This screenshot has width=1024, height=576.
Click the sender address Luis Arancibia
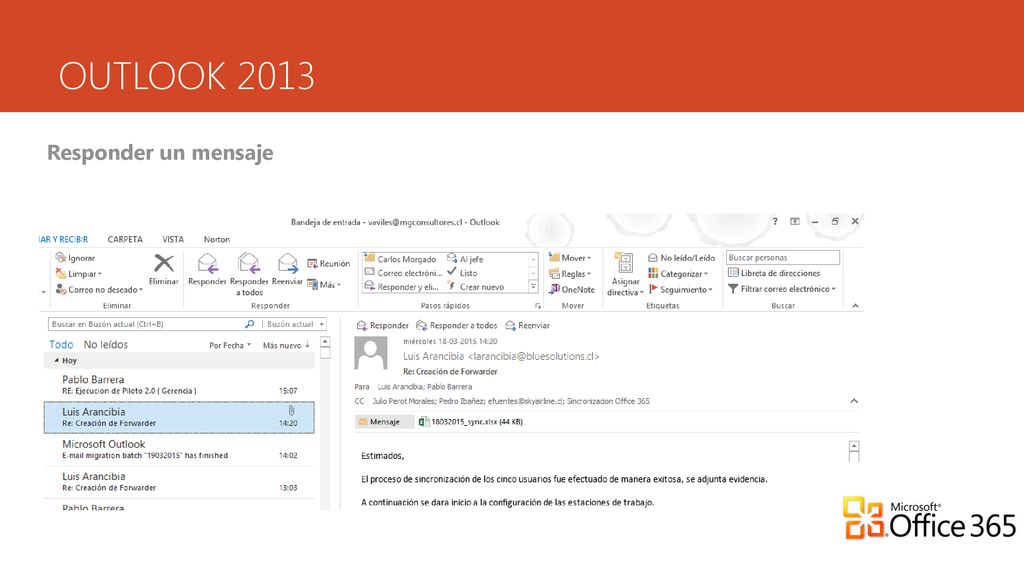(501, 356)
